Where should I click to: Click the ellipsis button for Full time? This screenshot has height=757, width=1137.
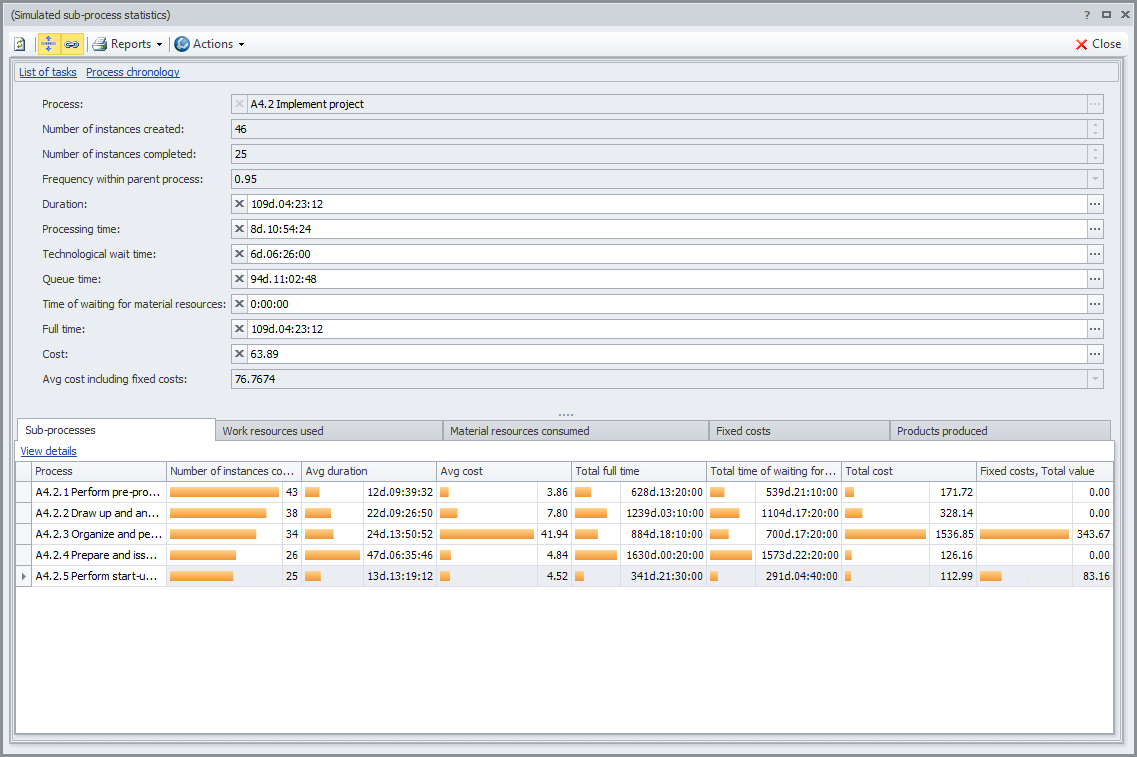point(1095,329)
